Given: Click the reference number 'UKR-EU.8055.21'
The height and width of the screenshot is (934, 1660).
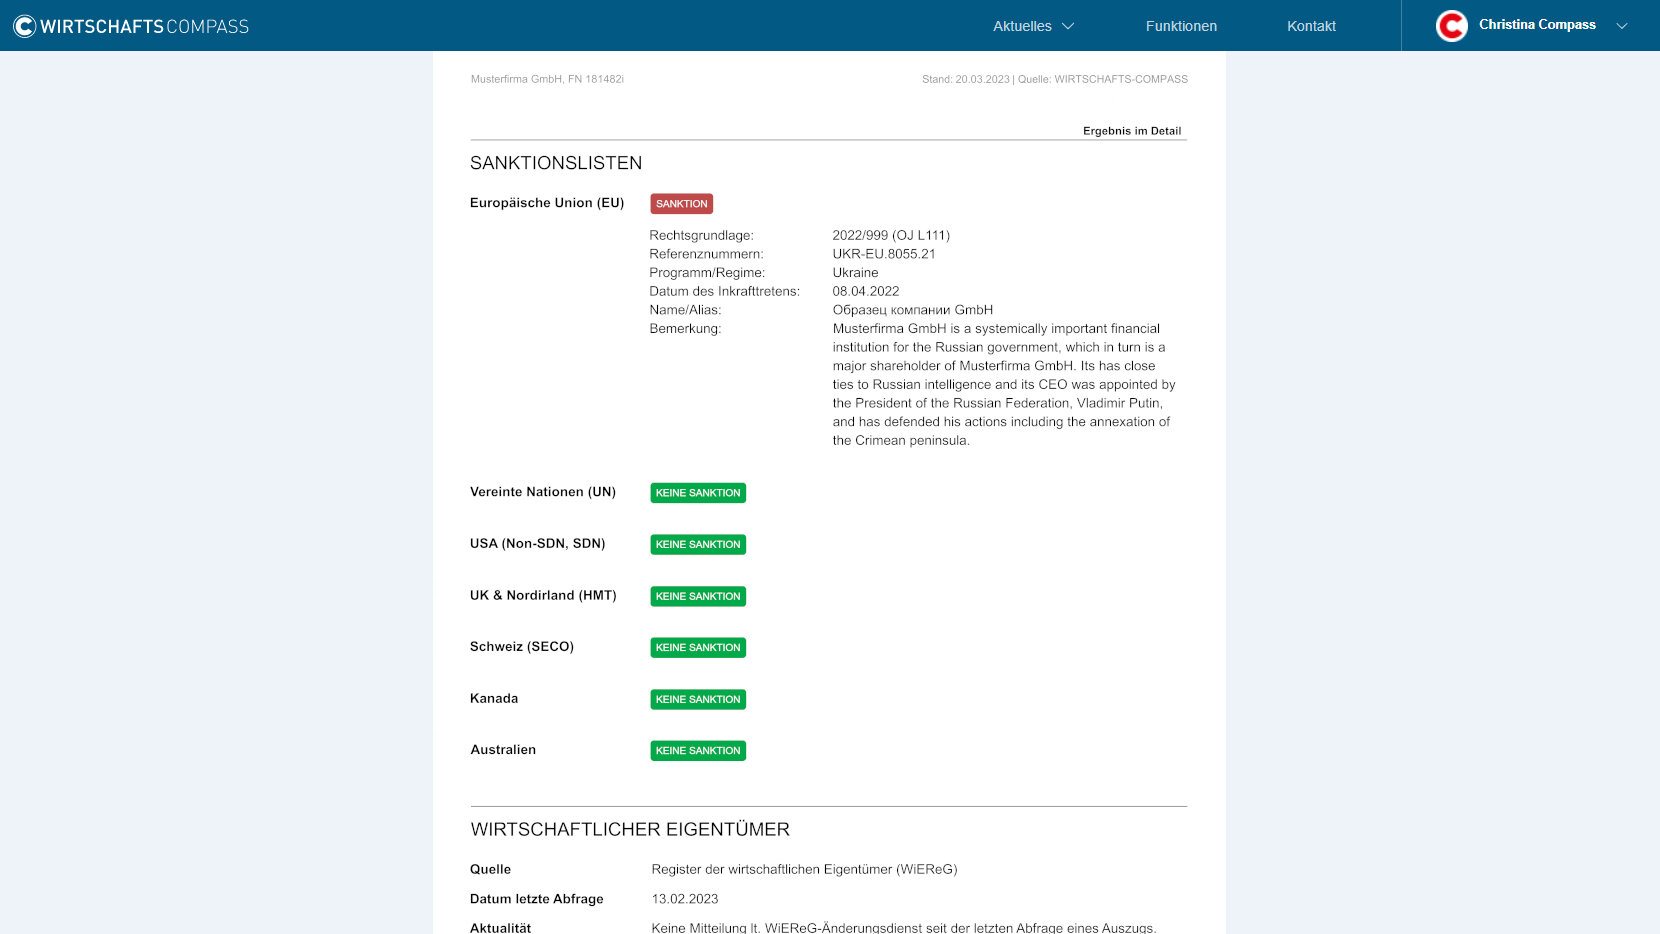Looking at the screenshot, I should click(884, 254).
